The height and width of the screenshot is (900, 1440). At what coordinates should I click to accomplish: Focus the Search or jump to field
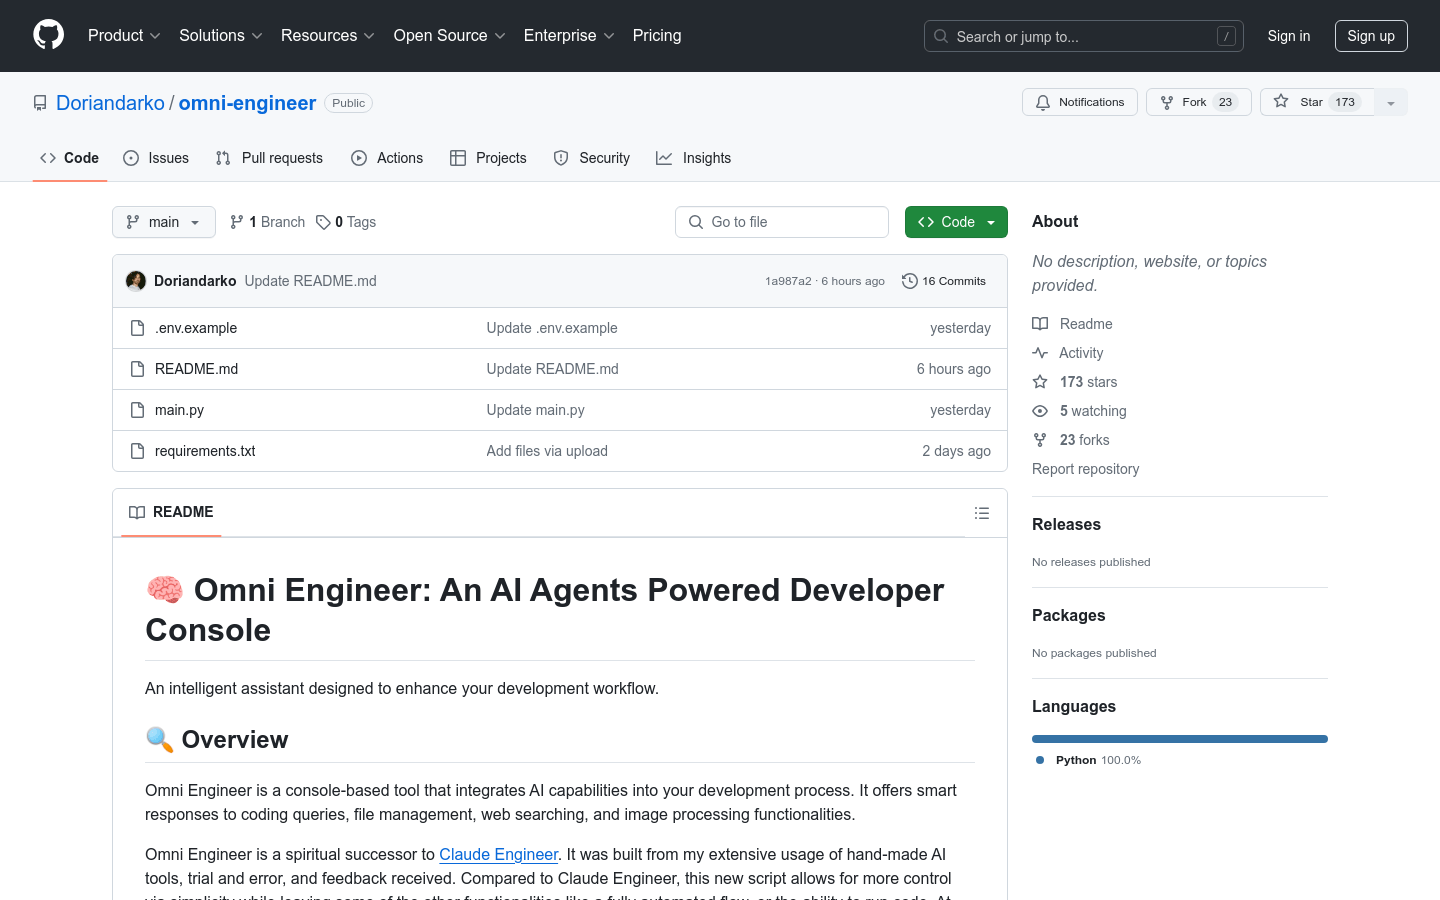click(1084, 36)
